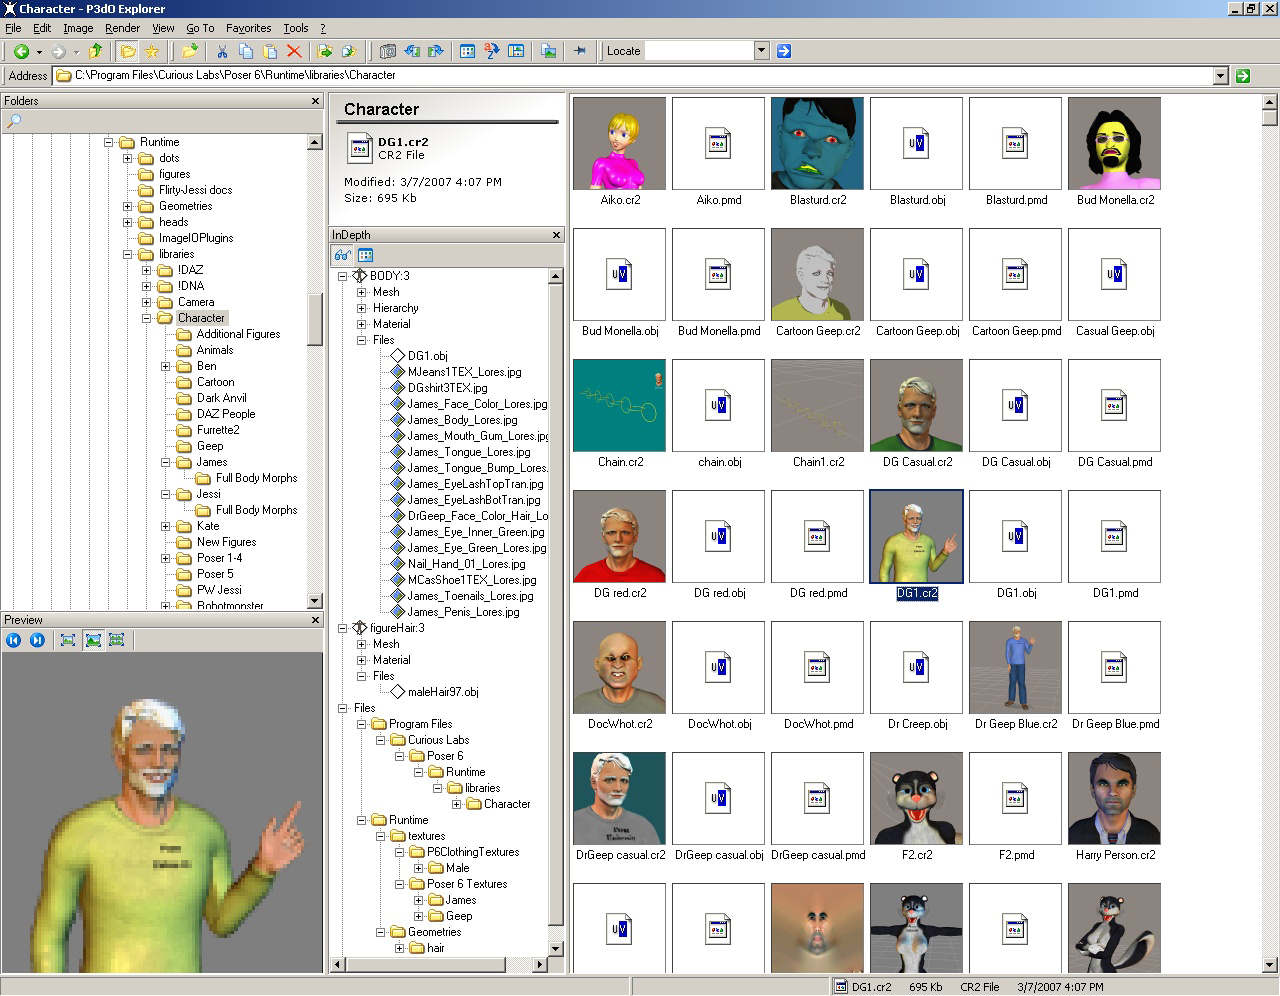Click the Cut scissors icon
This screenshot has width=1280, height=996.
pos(222,51)
